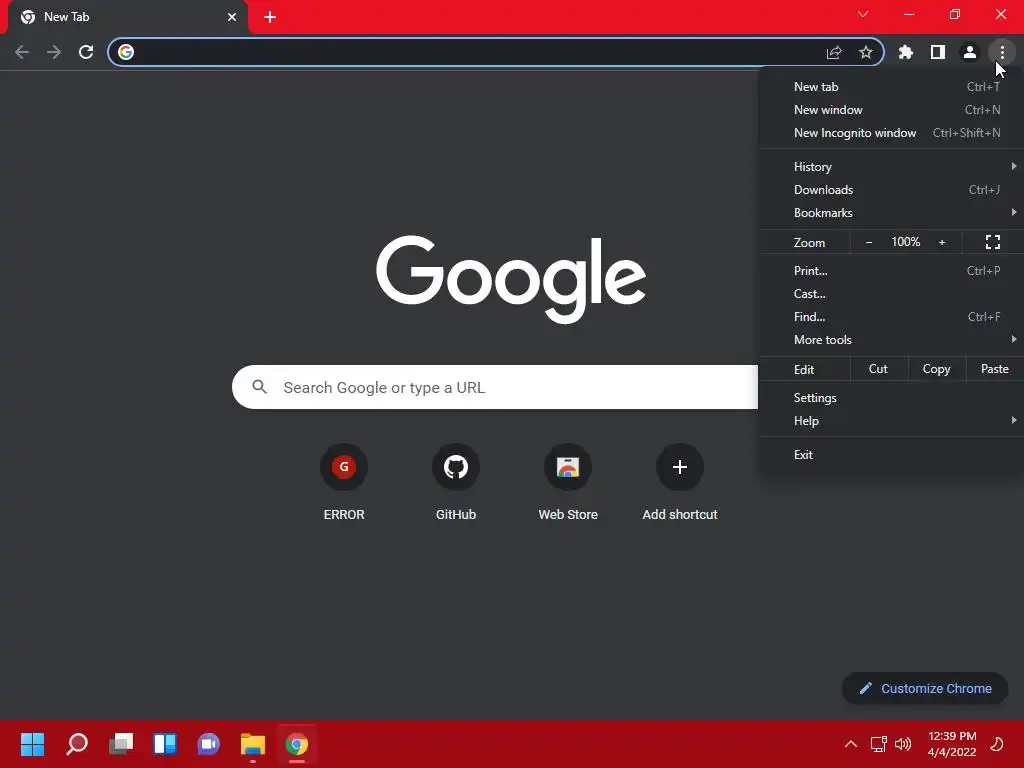Viewport: 1024px width, 768px height.
Task: Select the New Tab tab
Action: tap(128, 17)
